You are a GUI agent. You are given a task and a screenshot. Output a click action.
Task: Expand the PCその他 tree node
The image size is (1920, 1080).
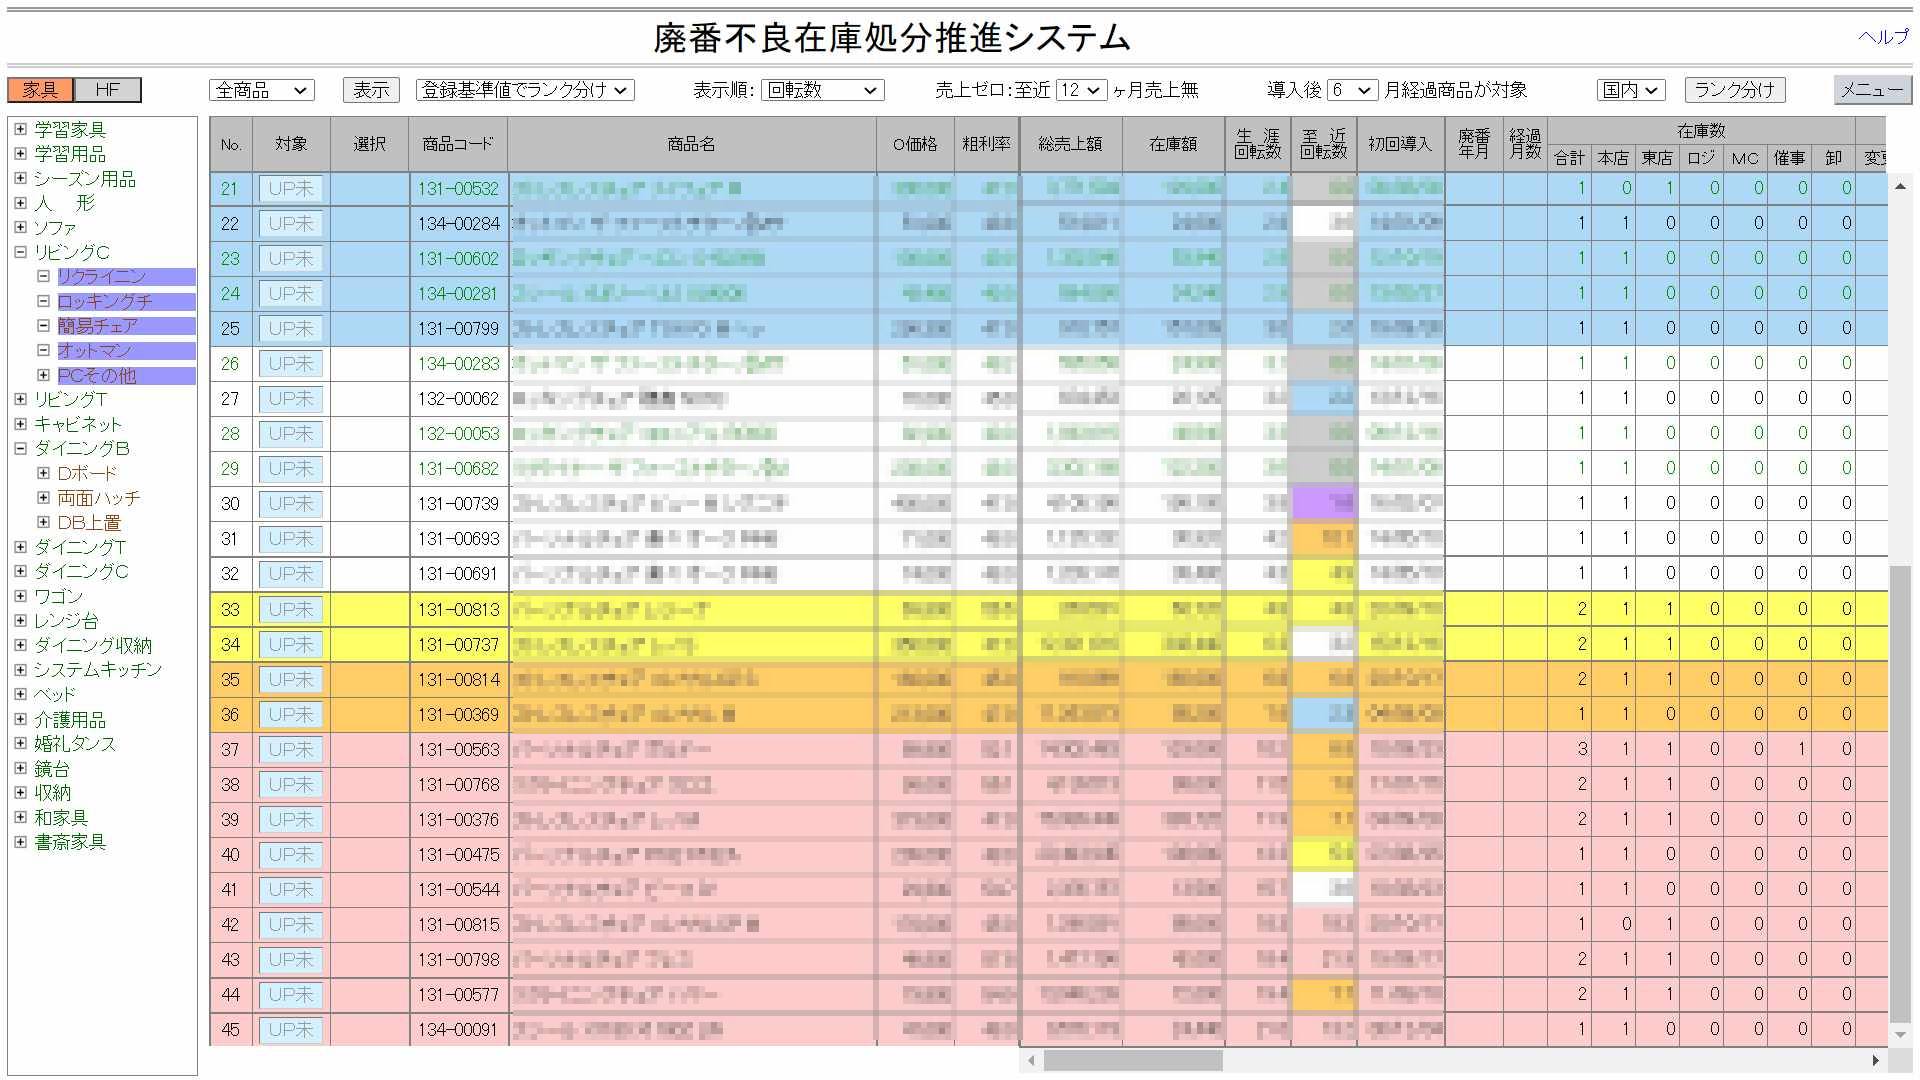[43, 375]
